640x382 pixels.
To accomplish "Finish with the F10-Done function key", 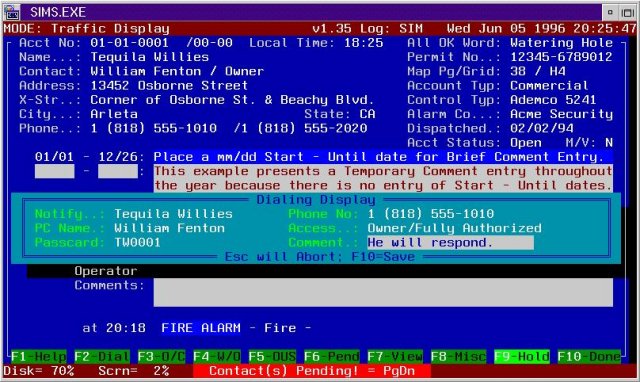I will [x=589, y=356].
